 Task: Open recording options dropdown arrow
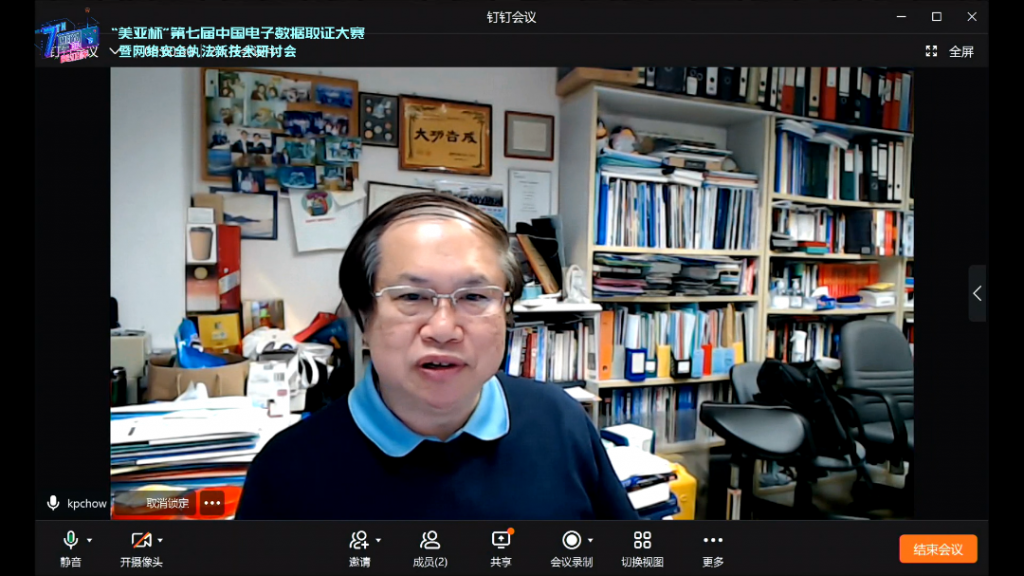(590, 541)
